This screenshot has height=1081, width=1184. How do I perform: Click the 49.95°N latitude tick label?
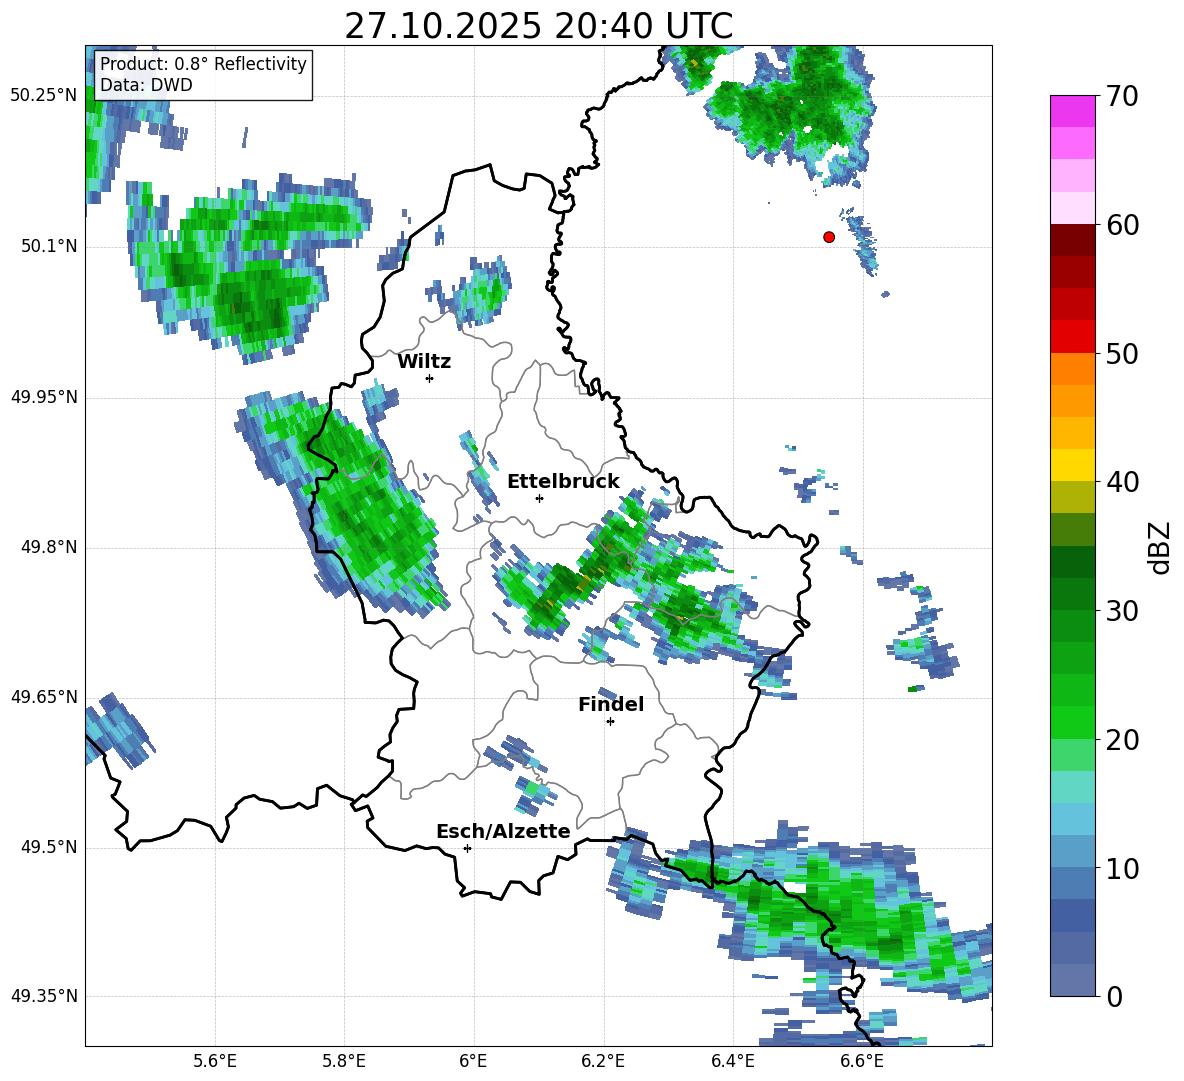[44, 397]
